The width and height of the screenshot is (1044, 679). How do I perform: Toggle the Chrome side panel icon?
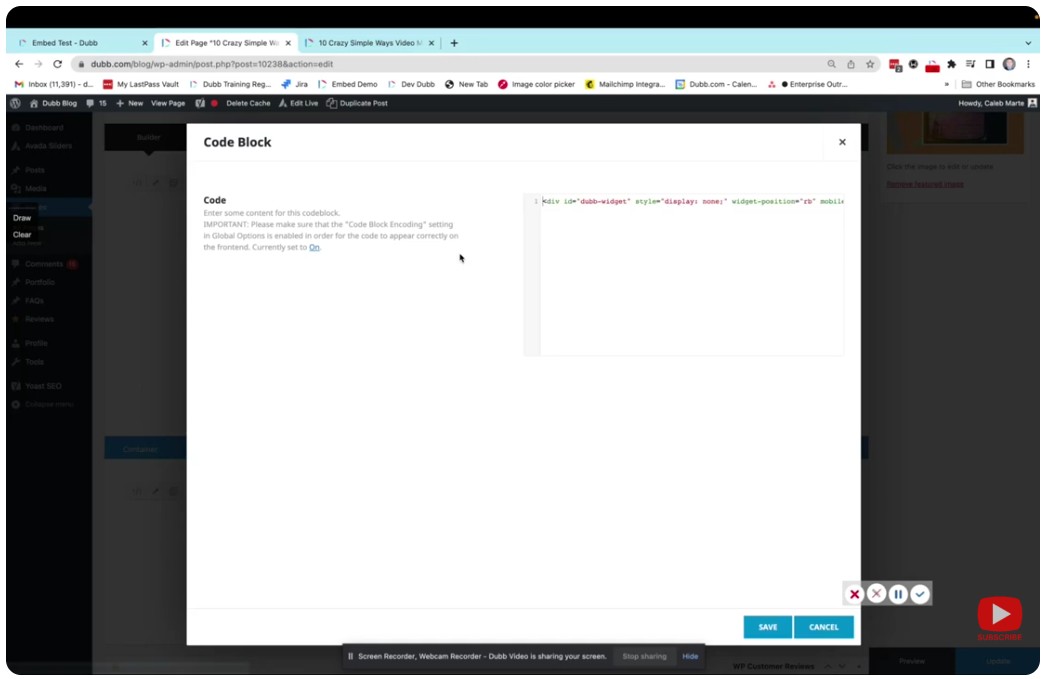coord(989,64)
